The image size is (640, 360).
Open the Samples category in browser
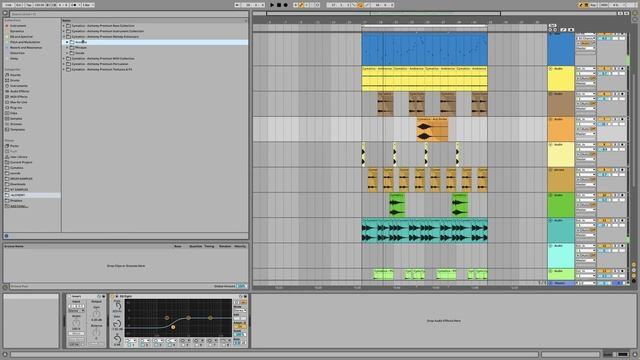pos(16,118)
